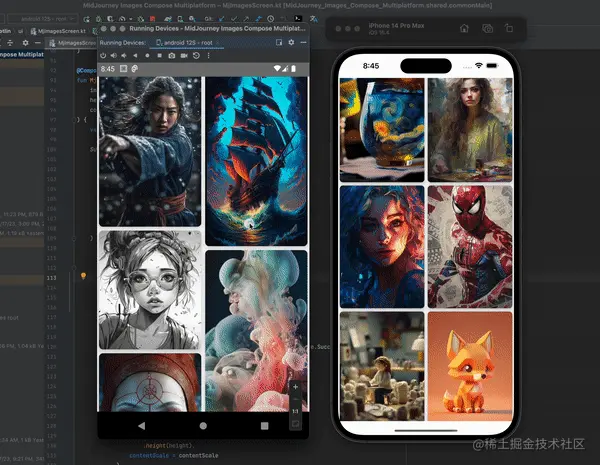The height and width of the screenshot is (465, 600).
Task: Open the terminal icon in IDE toolbar
Action: [x=298, y=18]
